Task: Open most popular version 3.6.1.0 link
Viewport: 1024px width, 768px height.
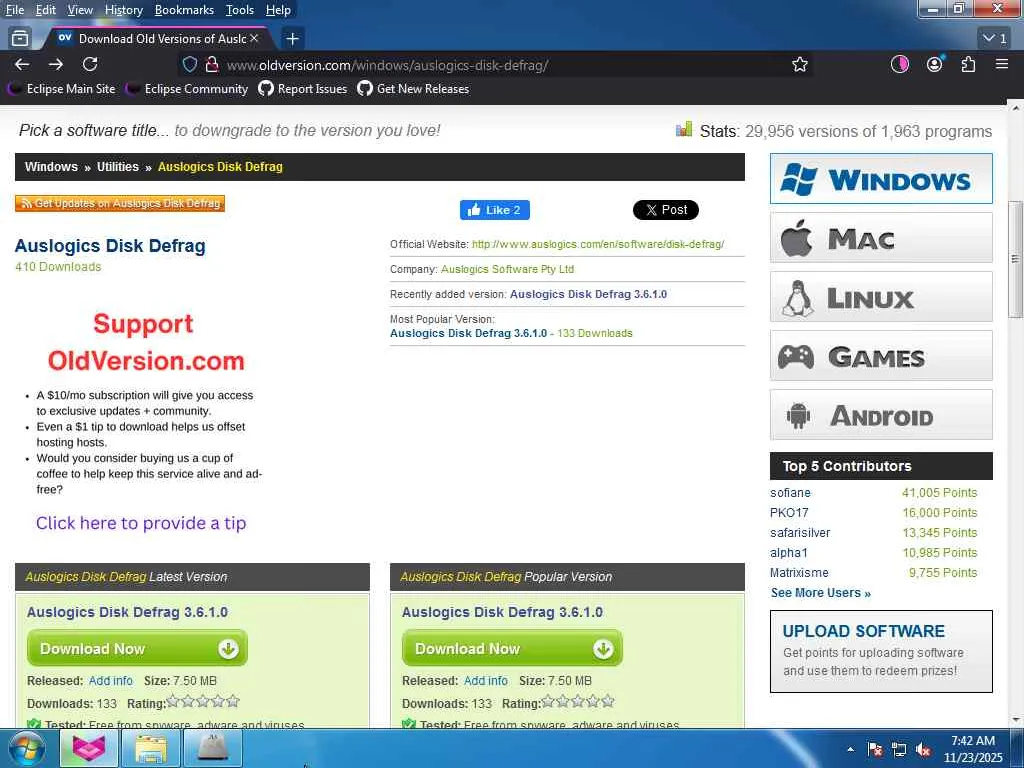Action: 468,333
